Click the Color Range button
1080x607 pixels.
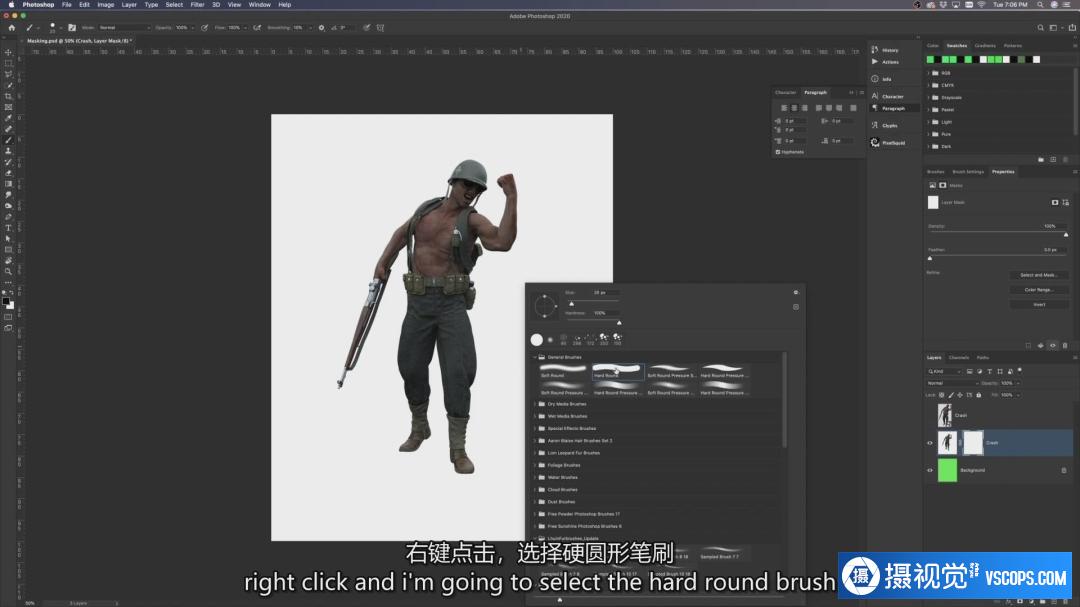point(1039,289)
